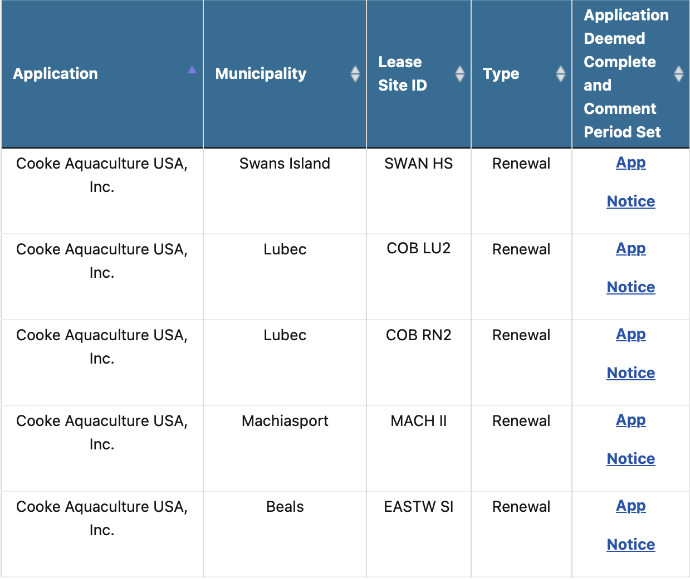Open Notice link for COB LU2 lease
This screenshot has height=580, width=690.
coord(631,287)
